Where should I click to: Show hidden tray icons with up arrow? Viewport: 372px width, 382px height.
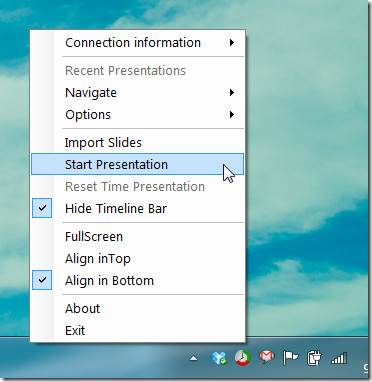pyautogui.click(x=193, y=359)
